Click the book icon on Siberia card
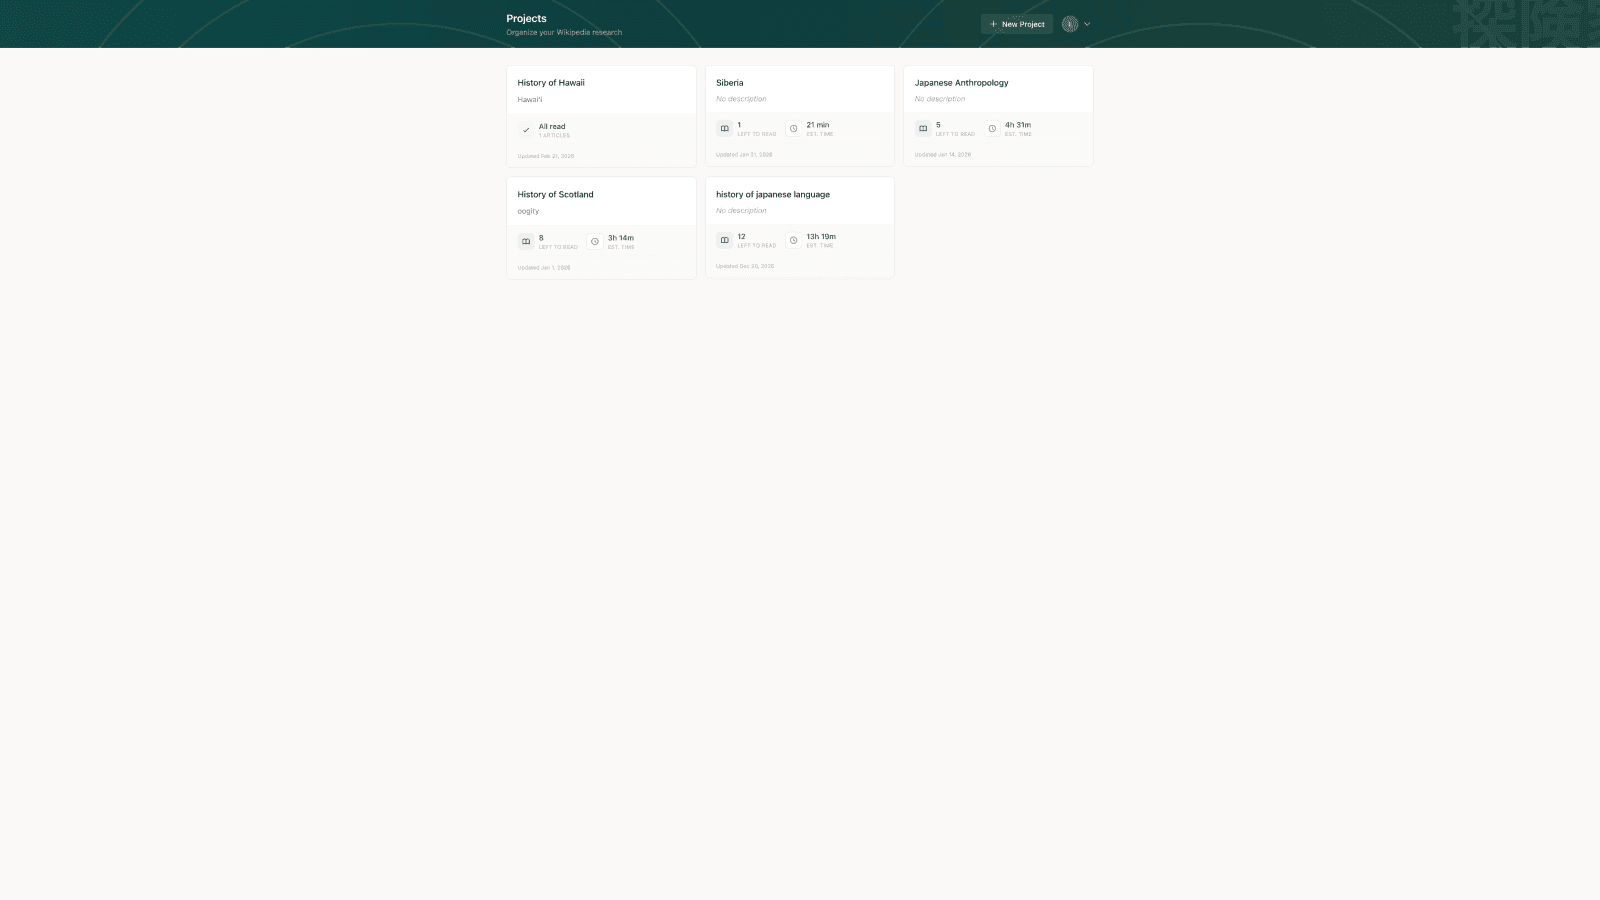The width and height of the screenshot is (1600, 900). (x=725, y=129)
